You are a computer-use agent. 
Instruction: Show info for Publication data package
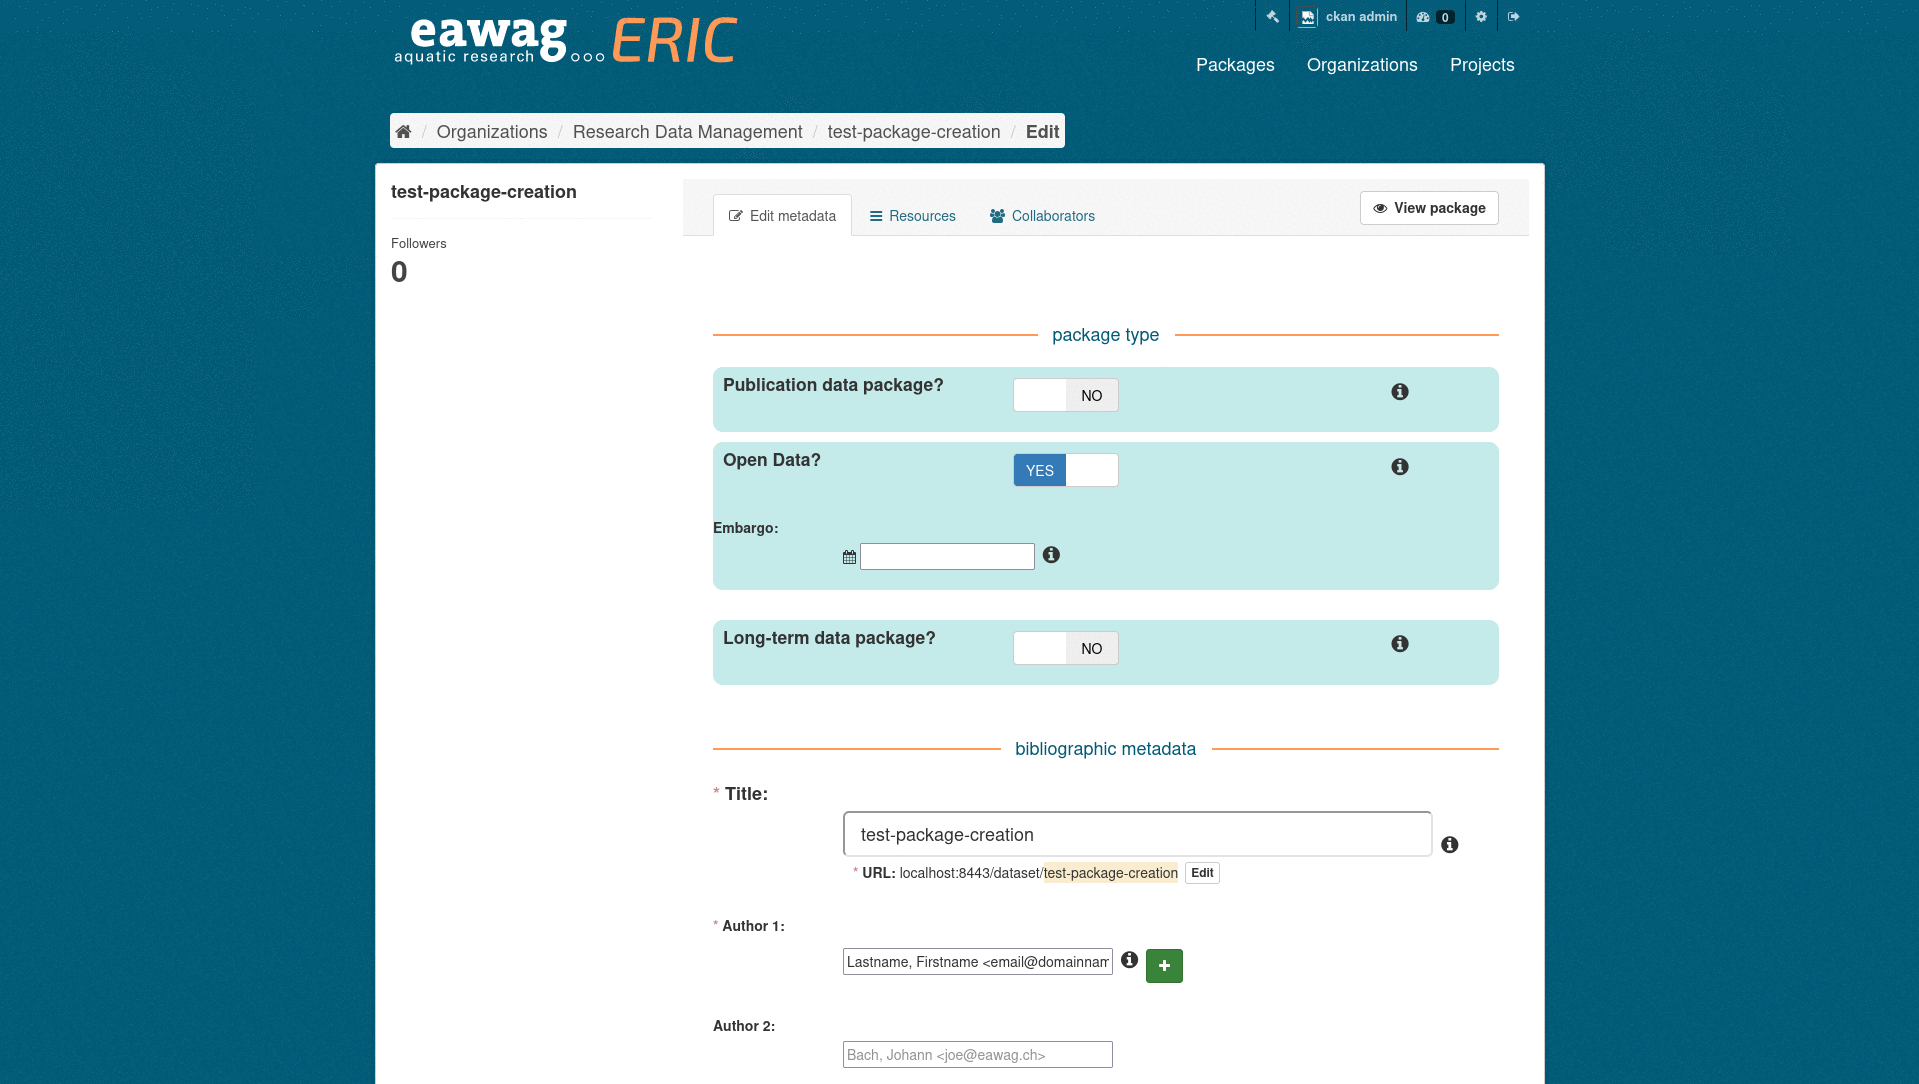(1400, 392)
